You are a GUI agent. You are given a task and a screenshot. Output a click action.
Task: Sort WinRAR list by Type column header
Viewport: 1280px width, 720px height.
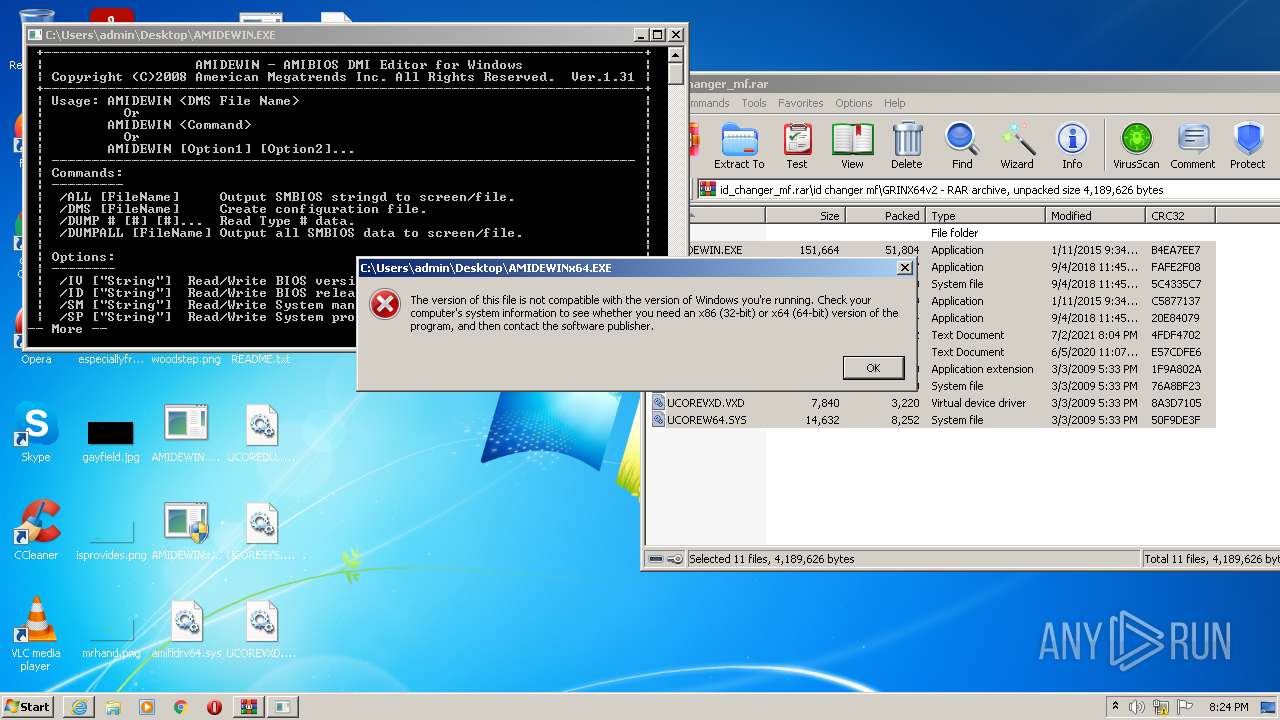point(985,215)
